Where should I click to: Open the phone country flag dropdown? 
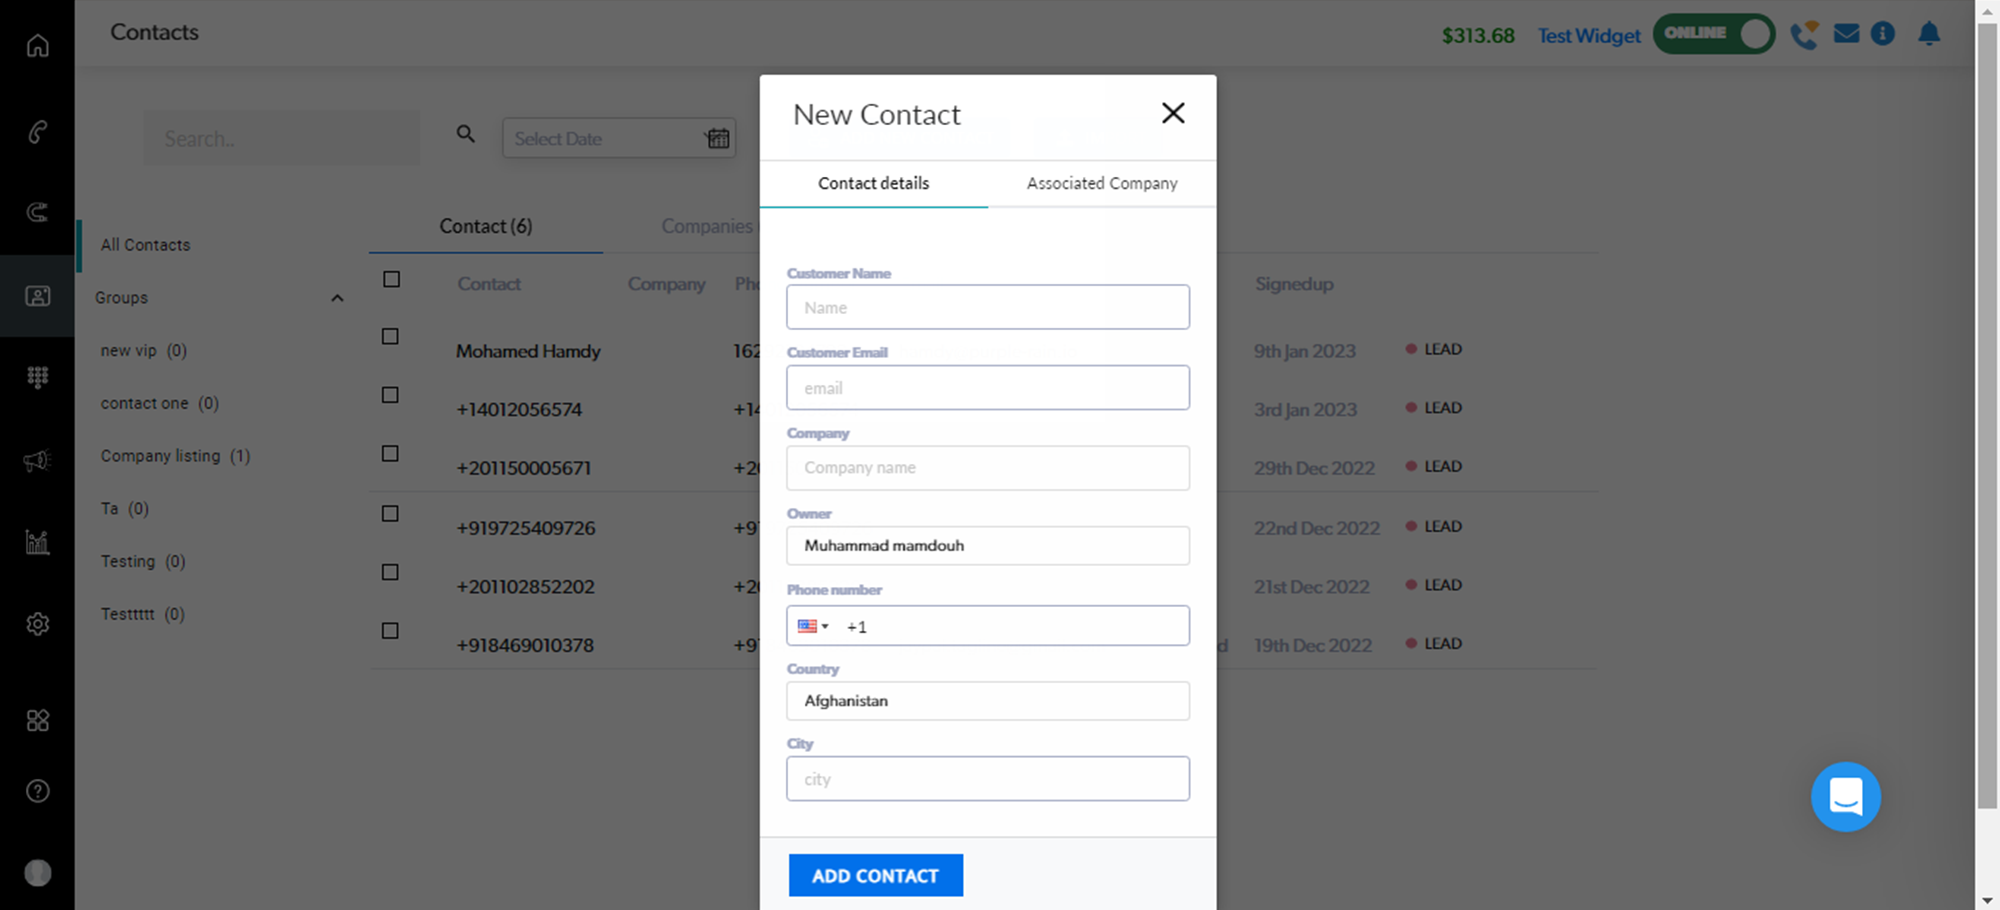[813, 627]
